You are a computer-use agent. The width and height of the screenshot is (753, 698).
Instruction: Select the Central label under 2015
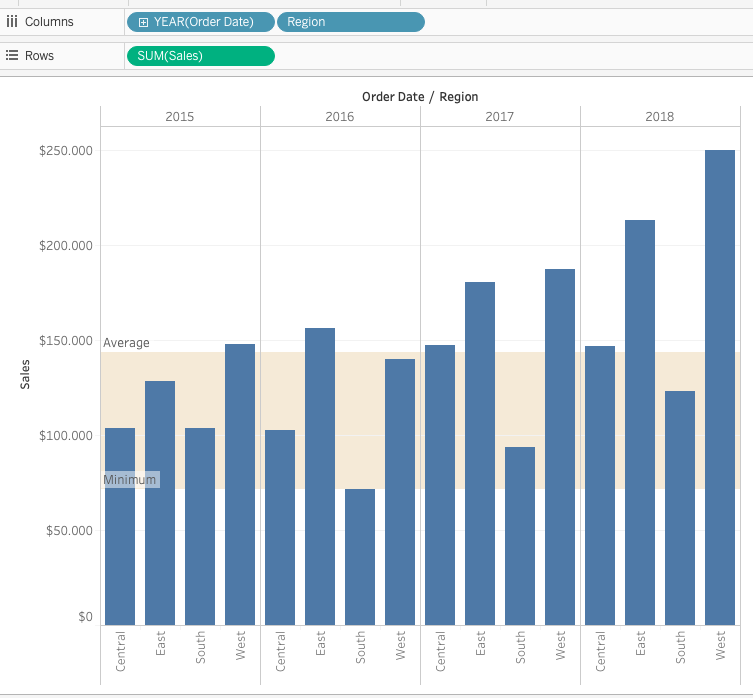(x=120, y=651)
